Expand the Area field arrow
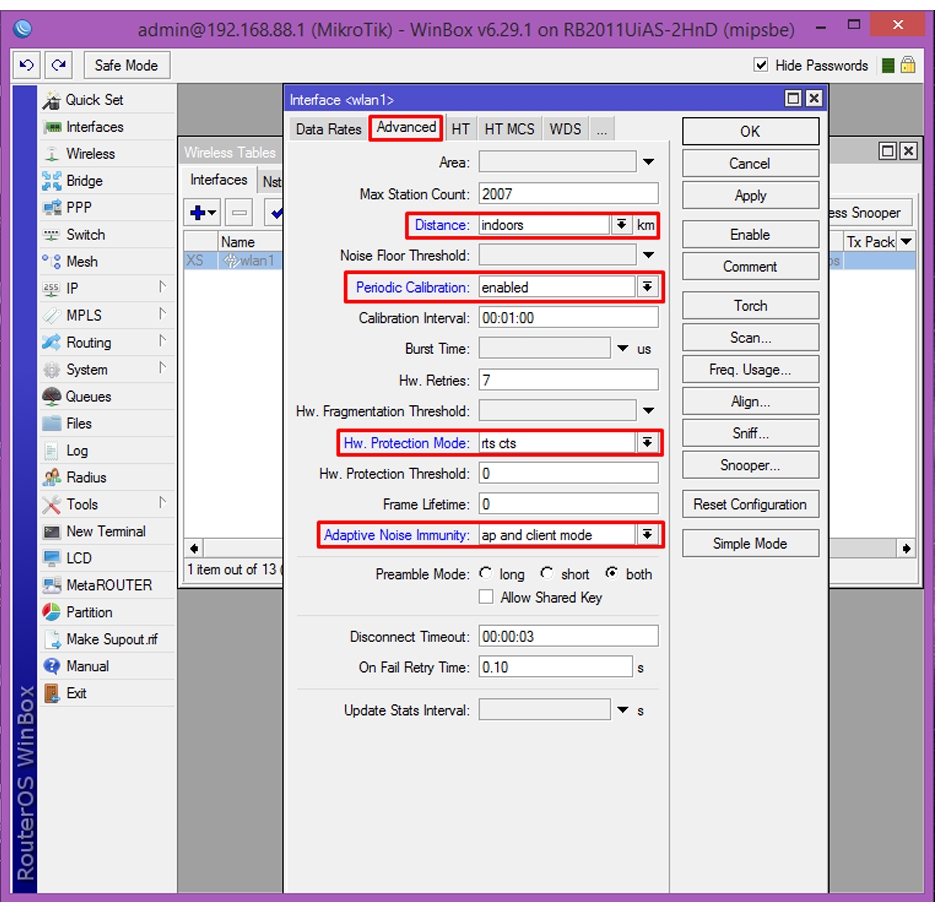The image size is (942, 909). click(648, 162)
